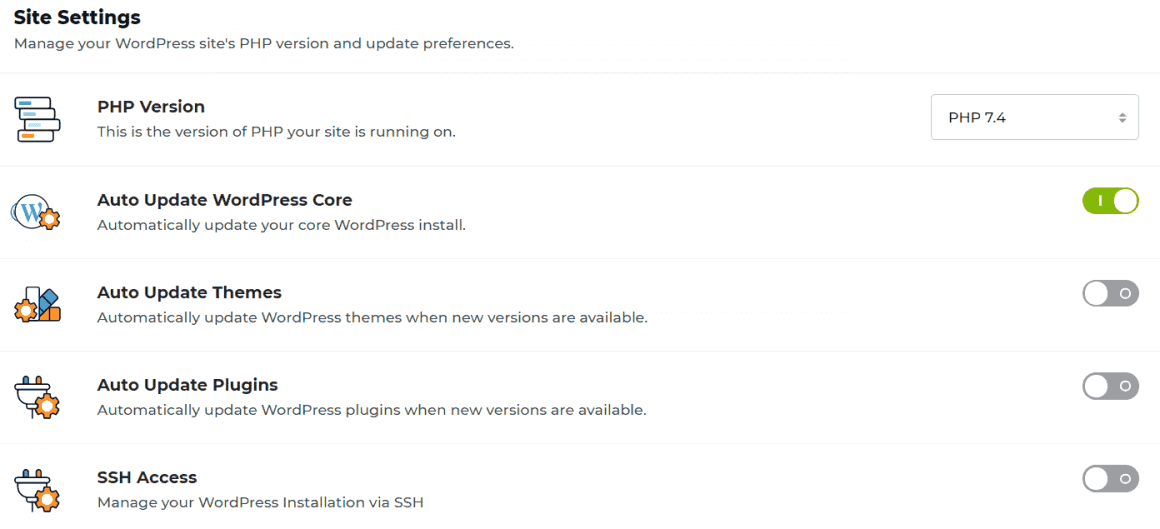Click the PHP dropdown up-down arrows
This screenshot has height=529, width=1160.
1122,118
